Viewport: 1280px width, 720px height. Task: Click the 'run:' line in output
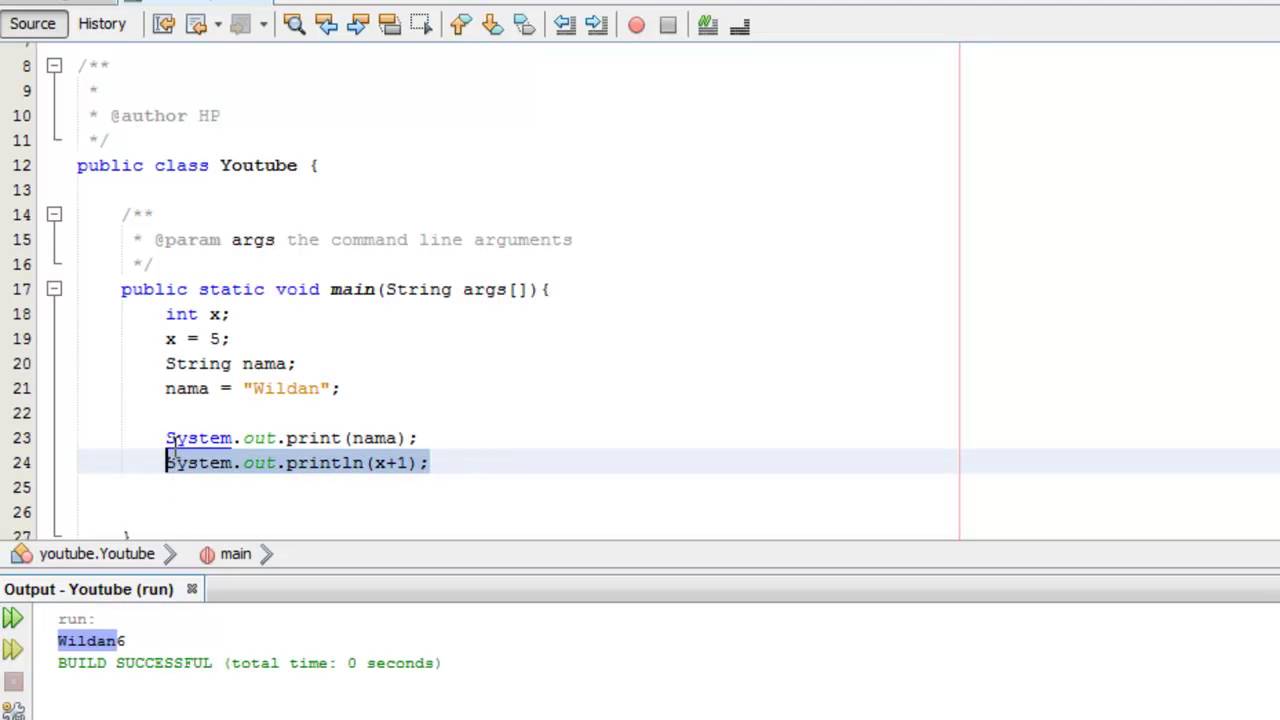click(x=76, y=620)
